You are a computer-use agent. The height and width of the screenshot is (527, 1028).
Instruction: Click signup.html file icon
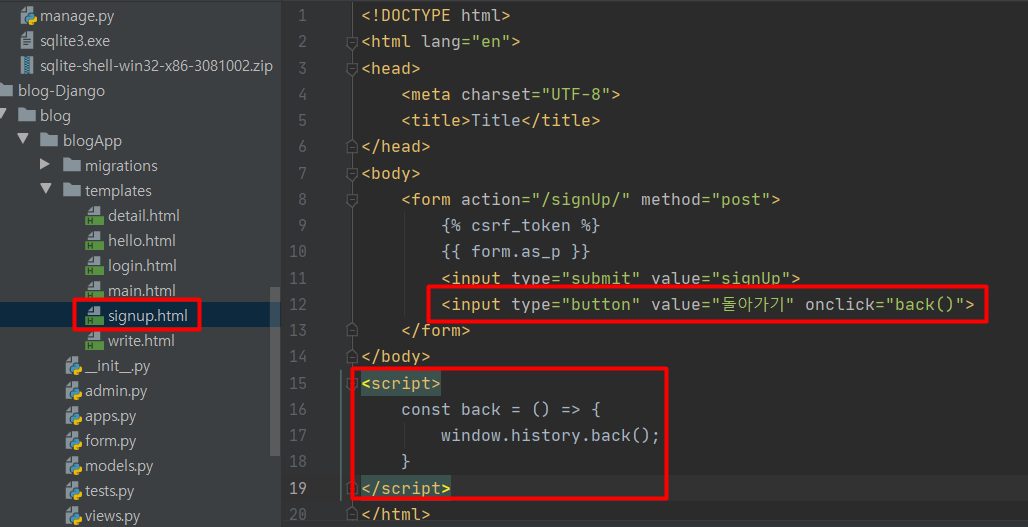pos(94,315)
